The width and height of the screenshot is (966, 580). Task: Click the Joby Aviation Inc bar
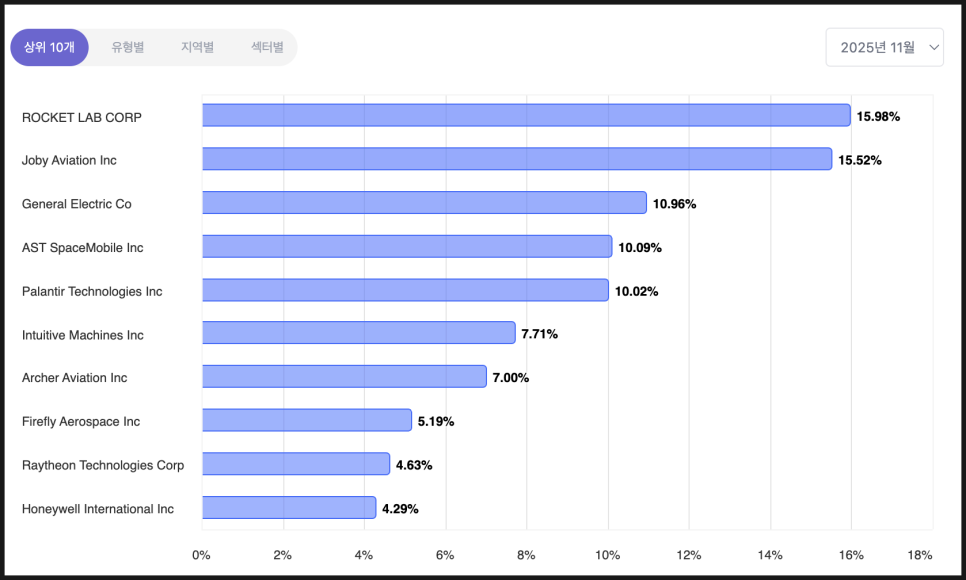pos(516,159)
